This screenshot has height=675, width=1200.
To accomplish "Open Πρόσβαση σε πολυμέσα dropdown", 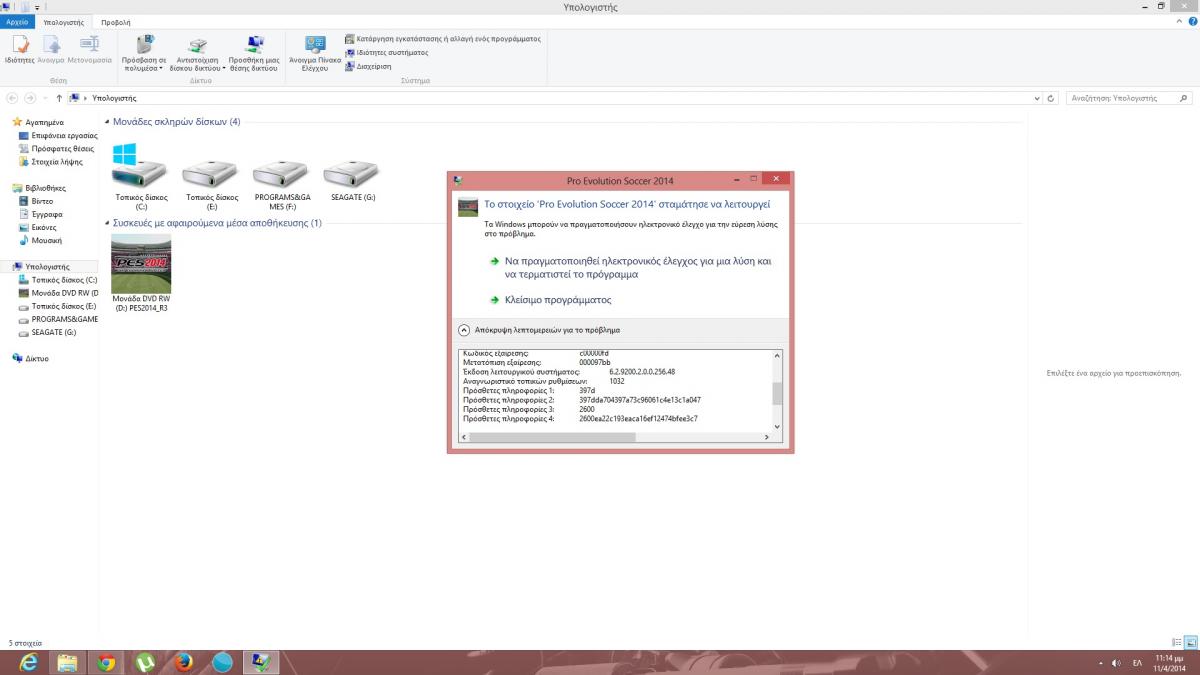I will coord(144,53).
